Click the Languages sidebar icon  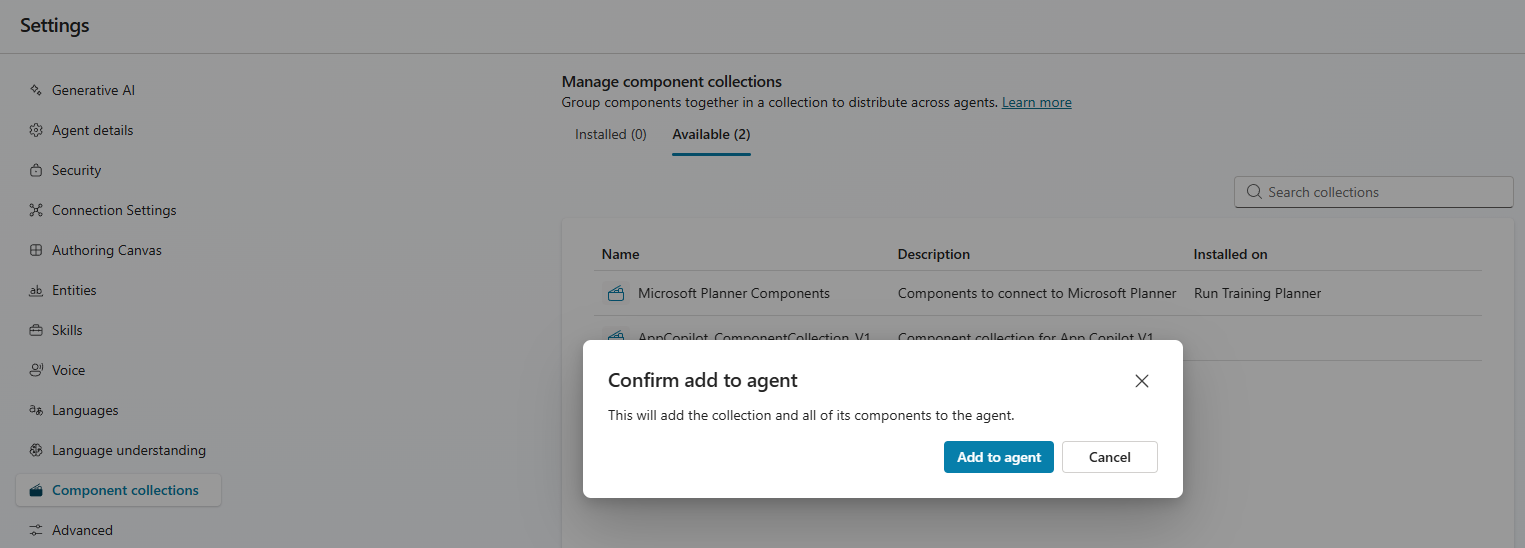pos(36,410)
